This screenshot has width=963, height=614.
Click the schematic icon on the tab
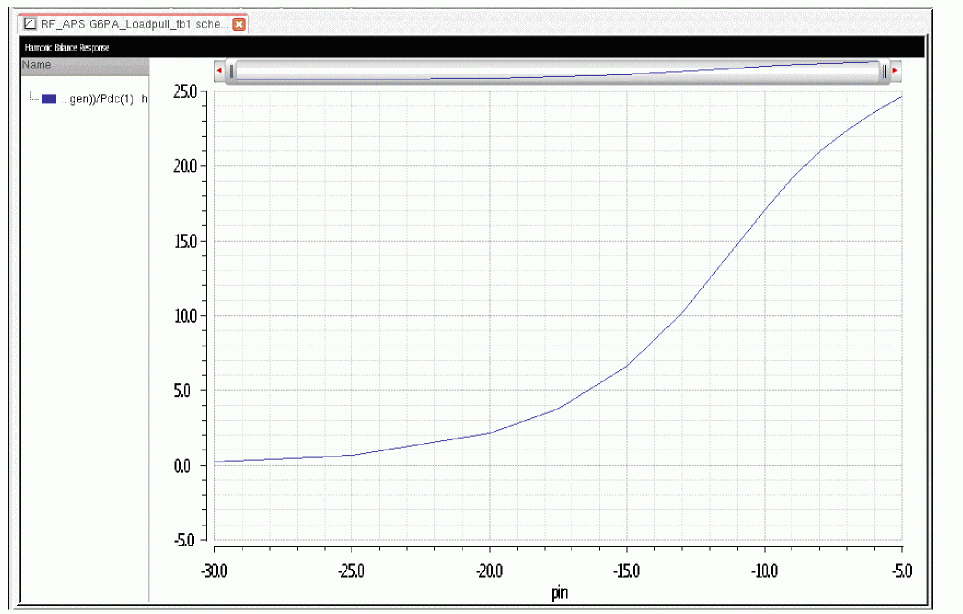[x=29, y=24]
